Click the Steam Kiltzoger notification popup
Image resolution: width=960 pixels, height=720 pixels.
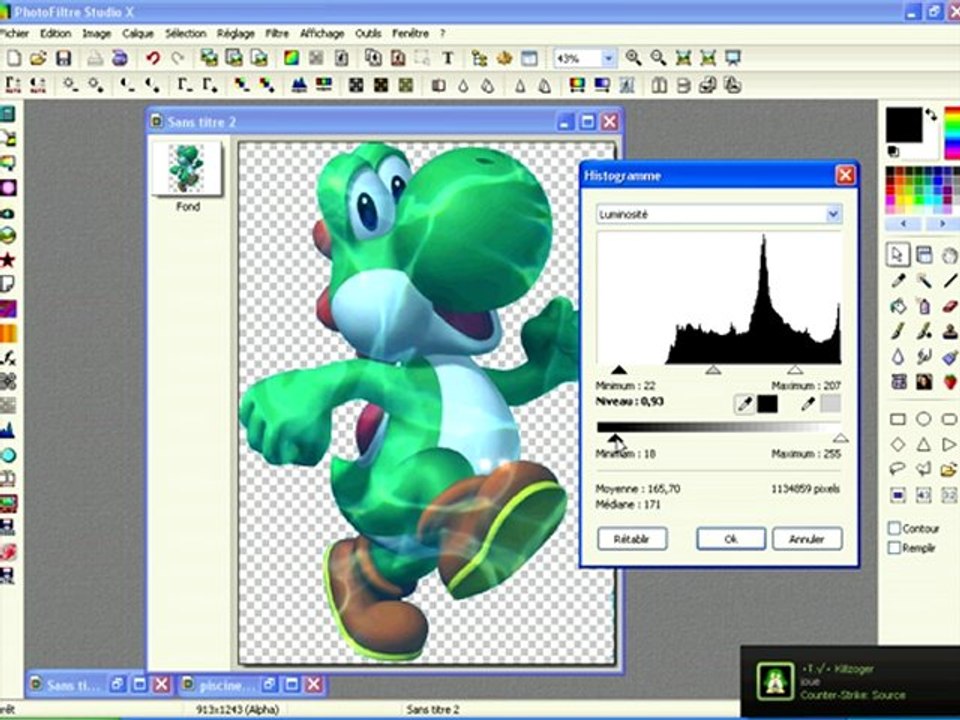point(850,681)
